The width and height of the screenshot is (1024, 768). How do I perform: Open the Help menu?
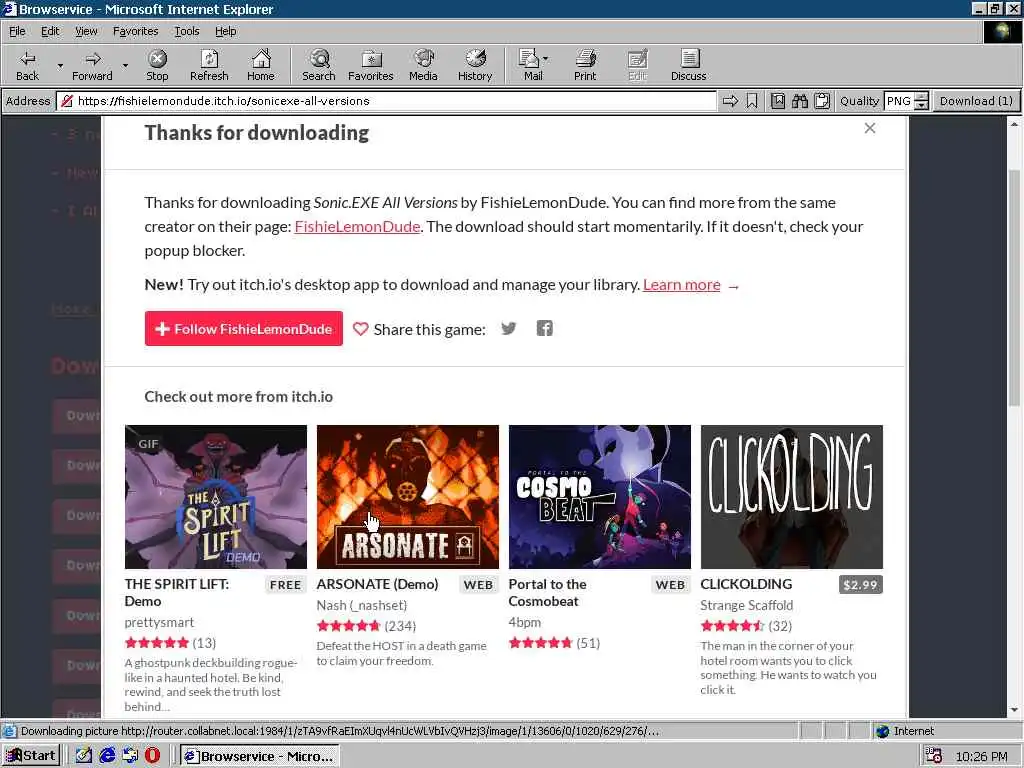(x=225, y=31)
